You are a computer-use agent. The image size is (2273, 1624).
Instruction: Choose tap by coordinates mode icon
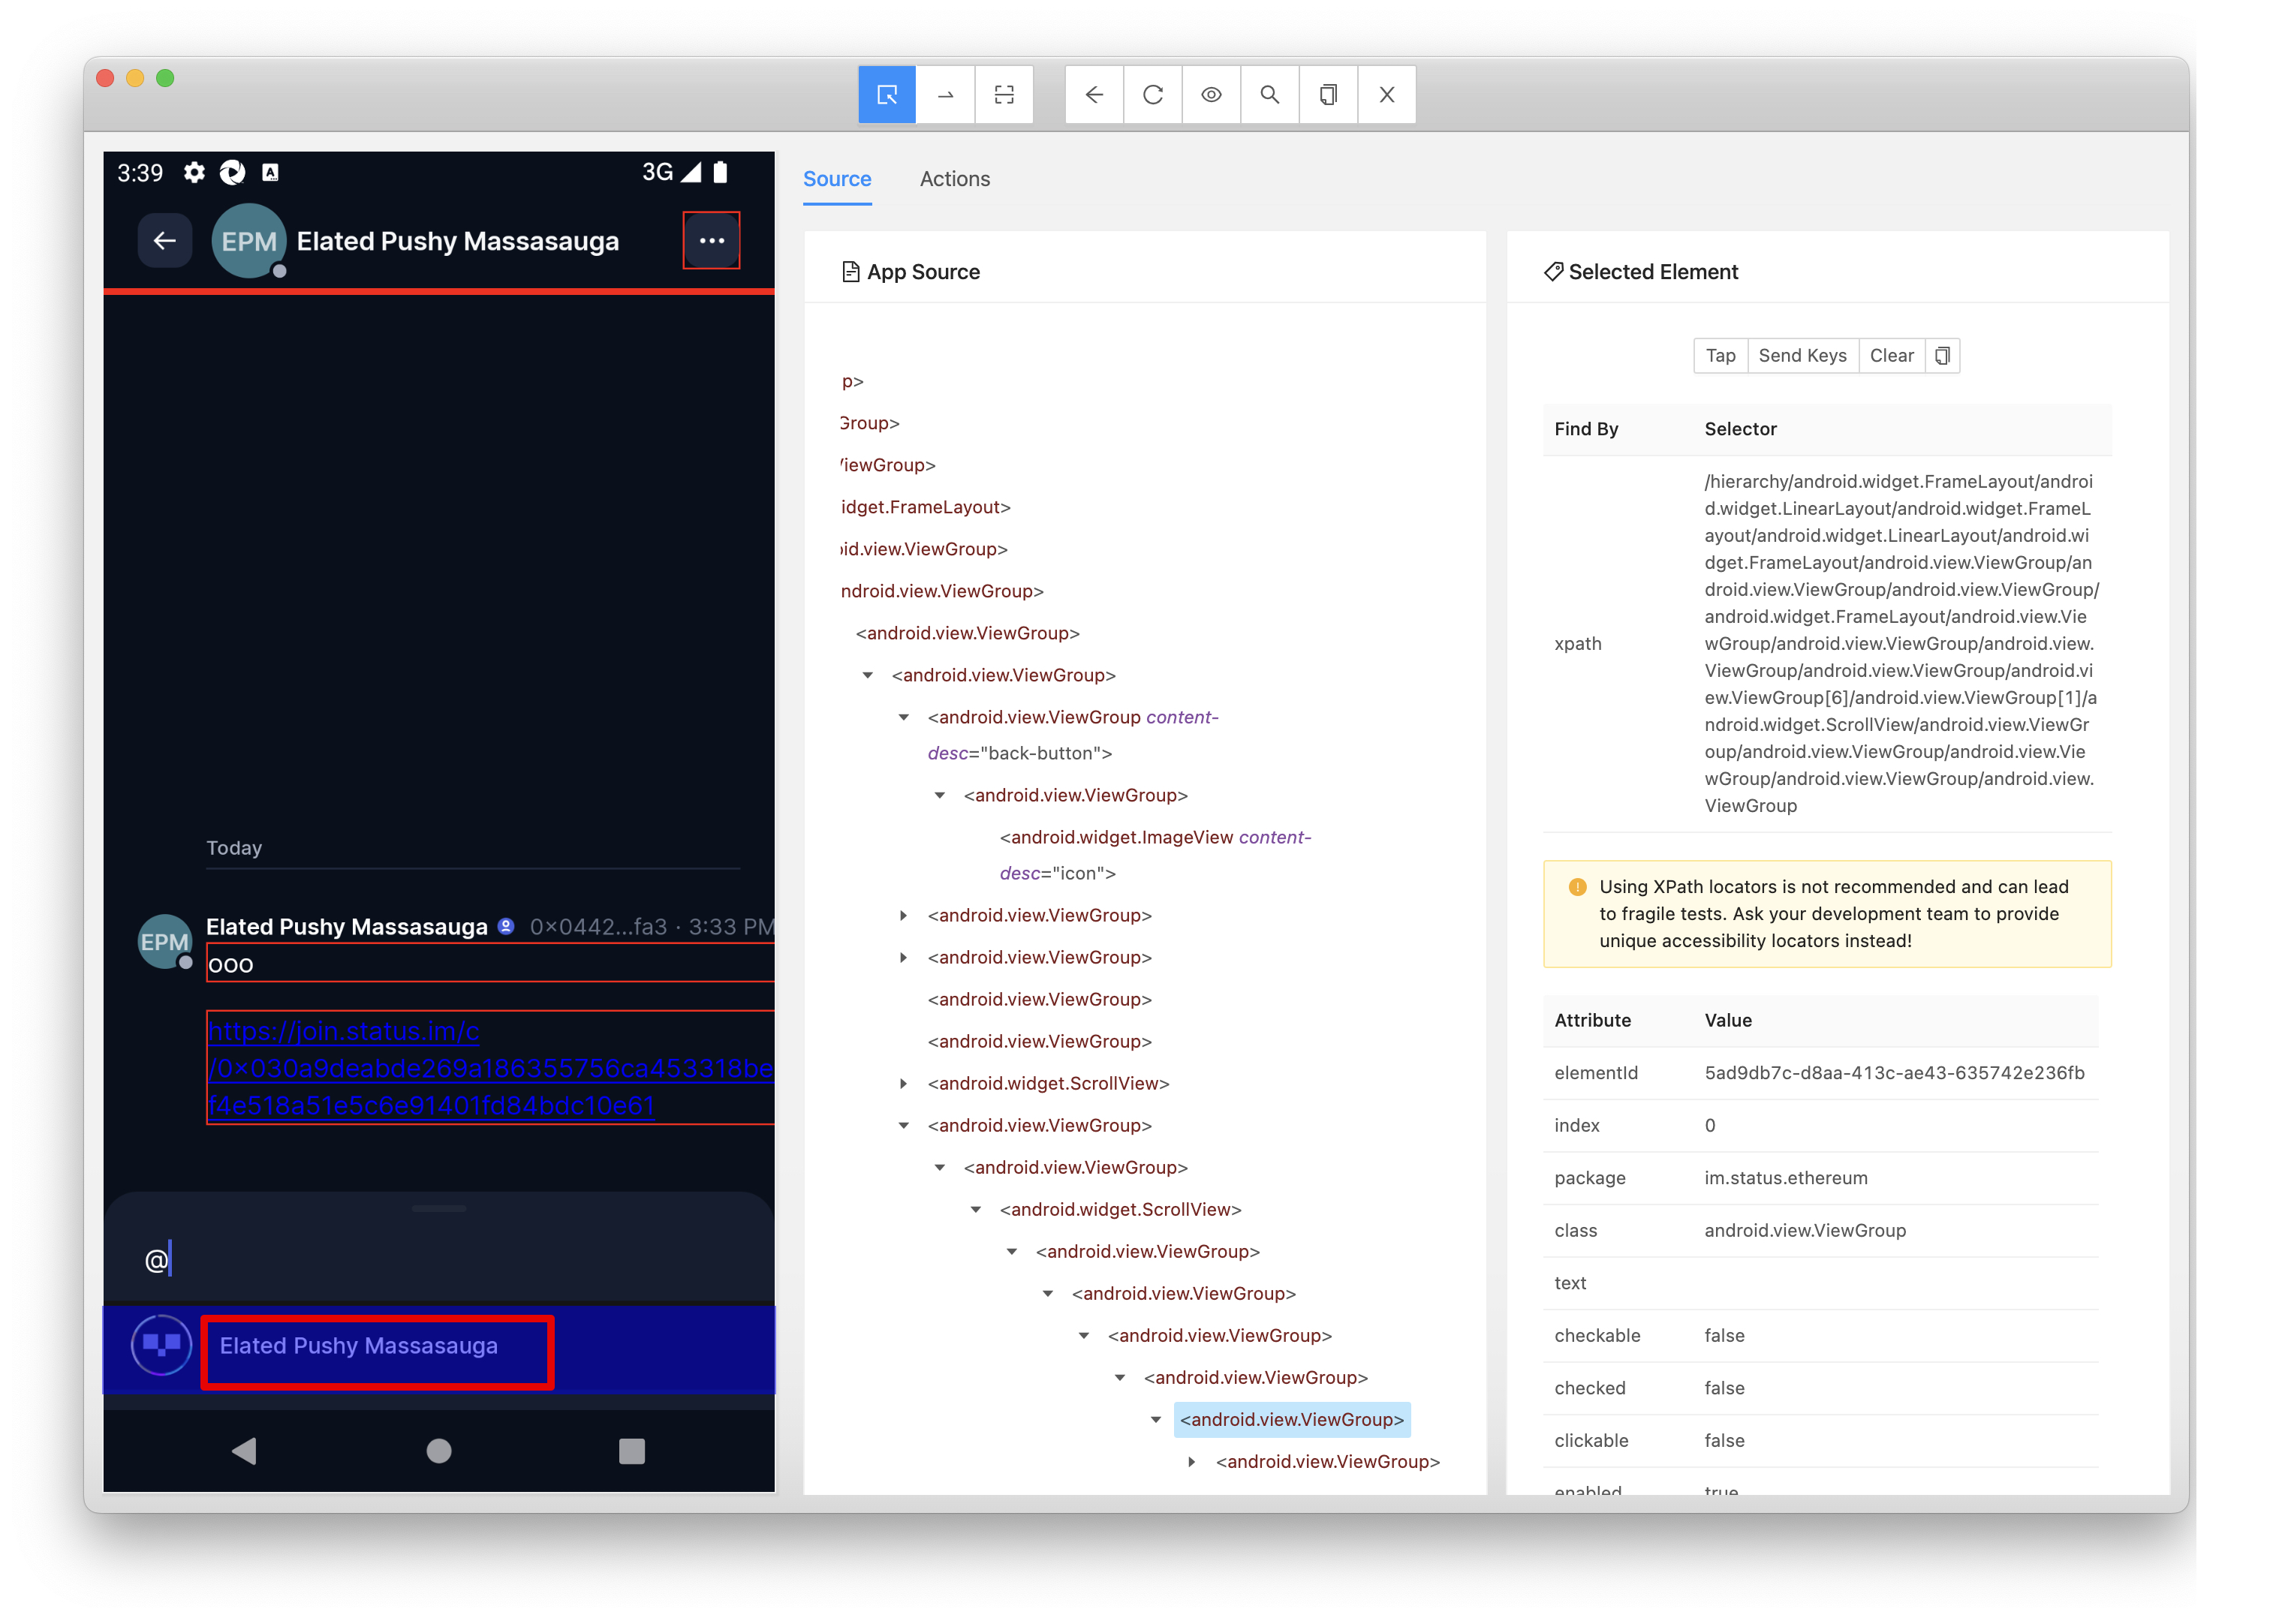pyautogui.click(x=1004, y=95)
